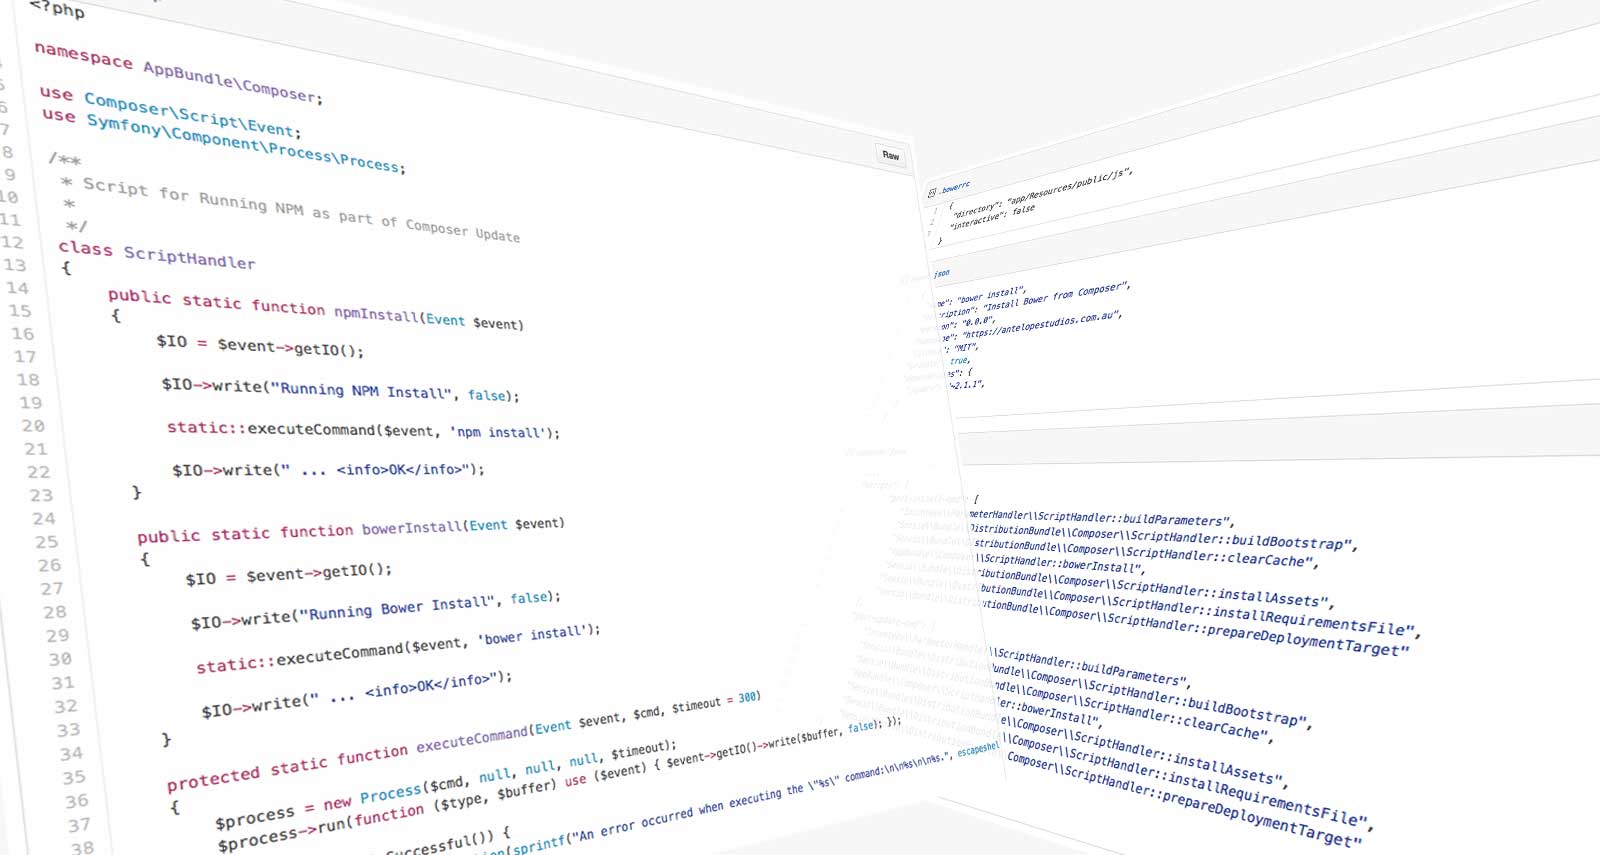The image size is (1600, 855).
Task: Select the use Symfony\Component\Process\Process line
Action: (224, 140)
